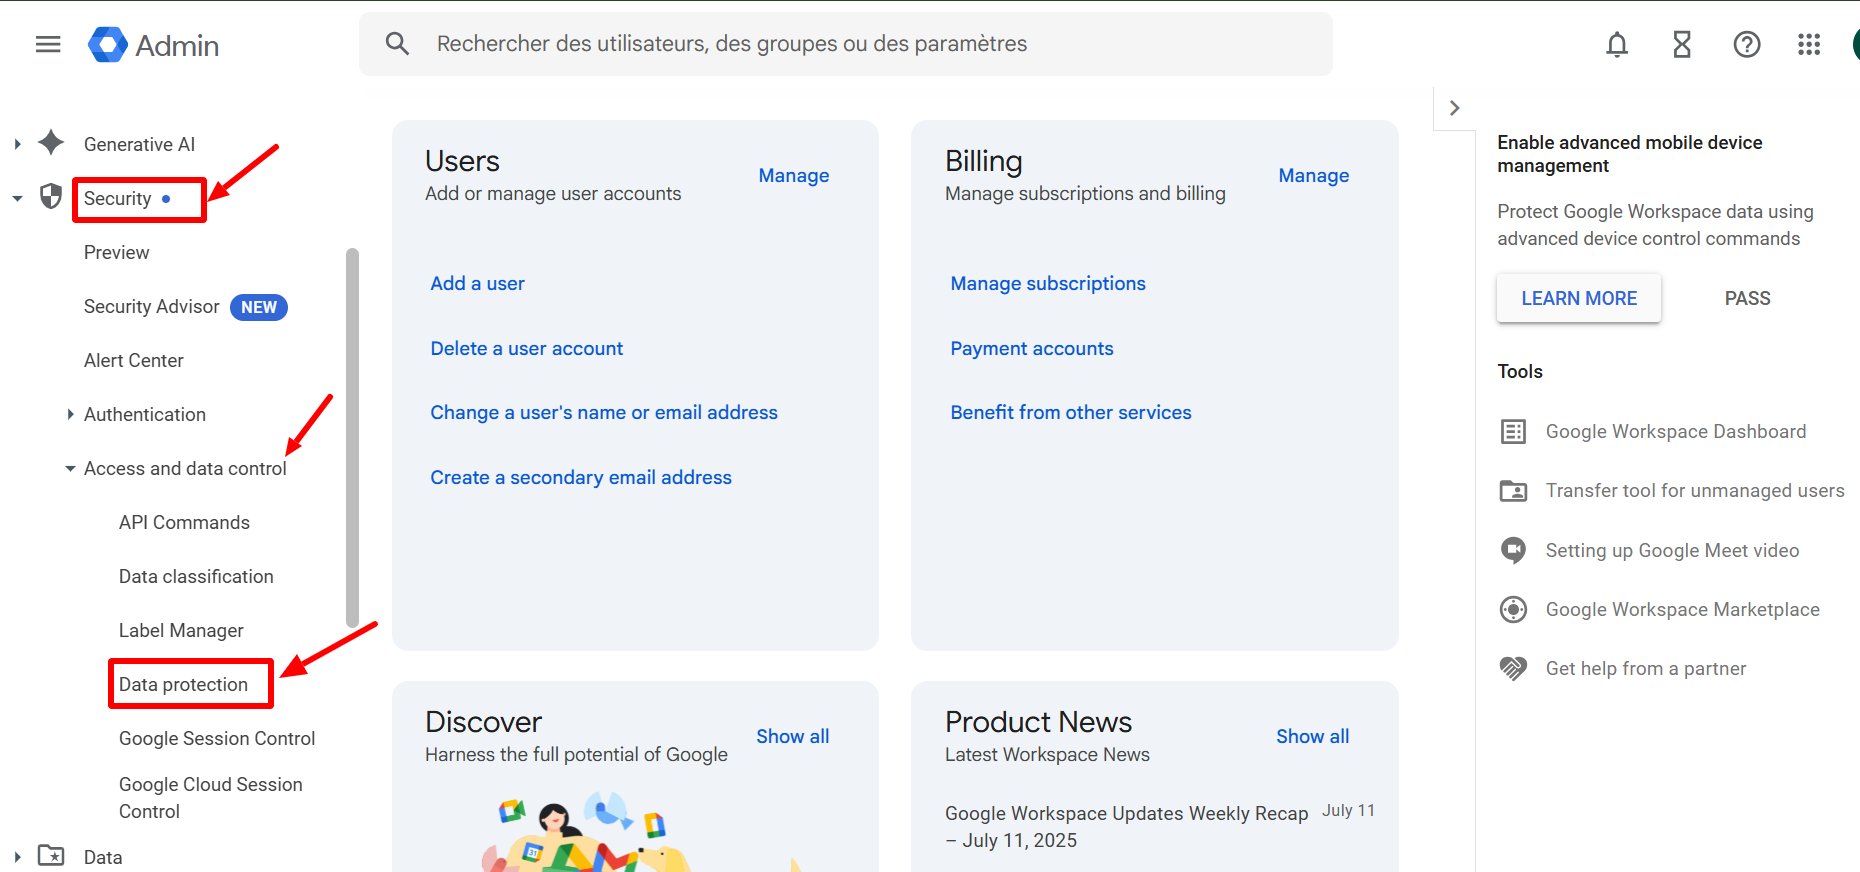
Task: Click the Security shield icon
Action: pyautogui.click(x=51, y=196)
